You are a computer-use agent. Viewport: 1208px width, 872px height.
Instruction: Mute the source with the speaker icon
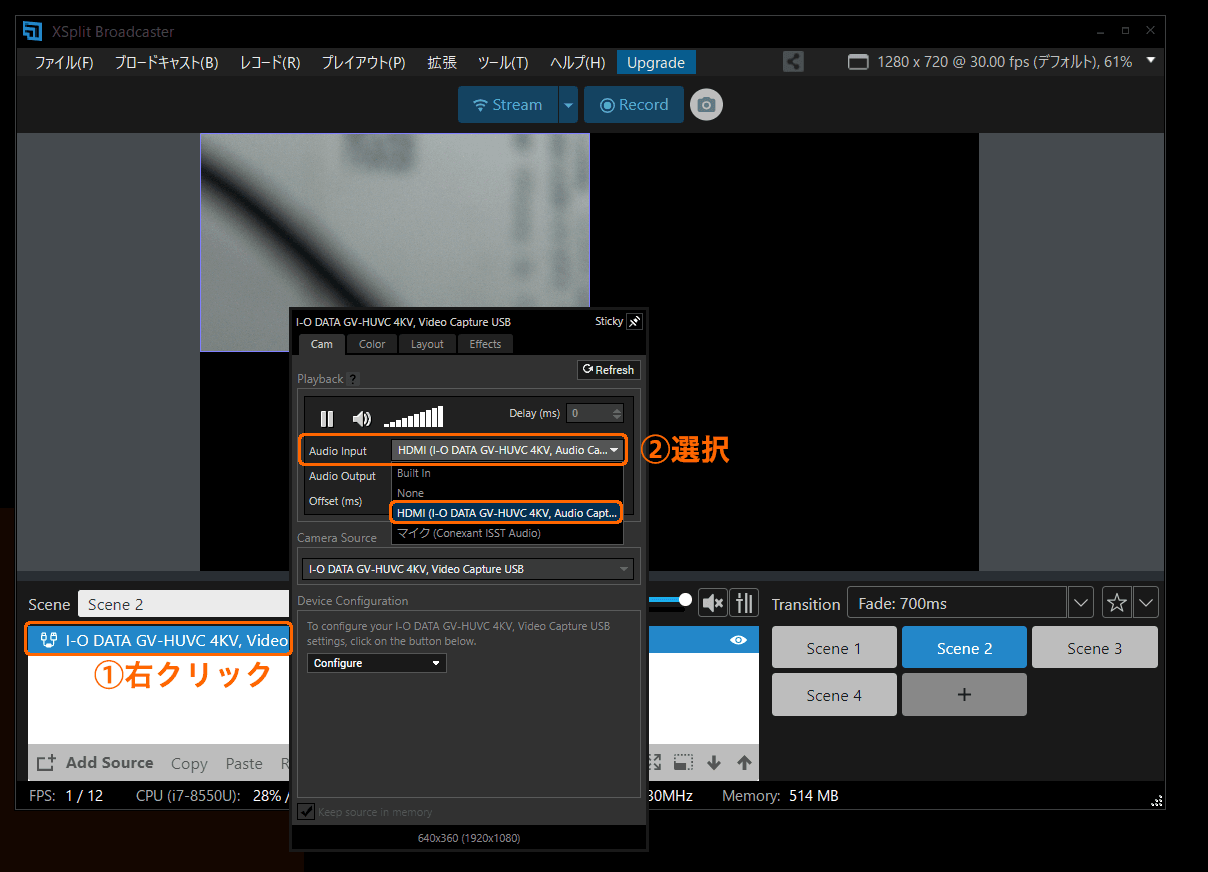point(362,419)
